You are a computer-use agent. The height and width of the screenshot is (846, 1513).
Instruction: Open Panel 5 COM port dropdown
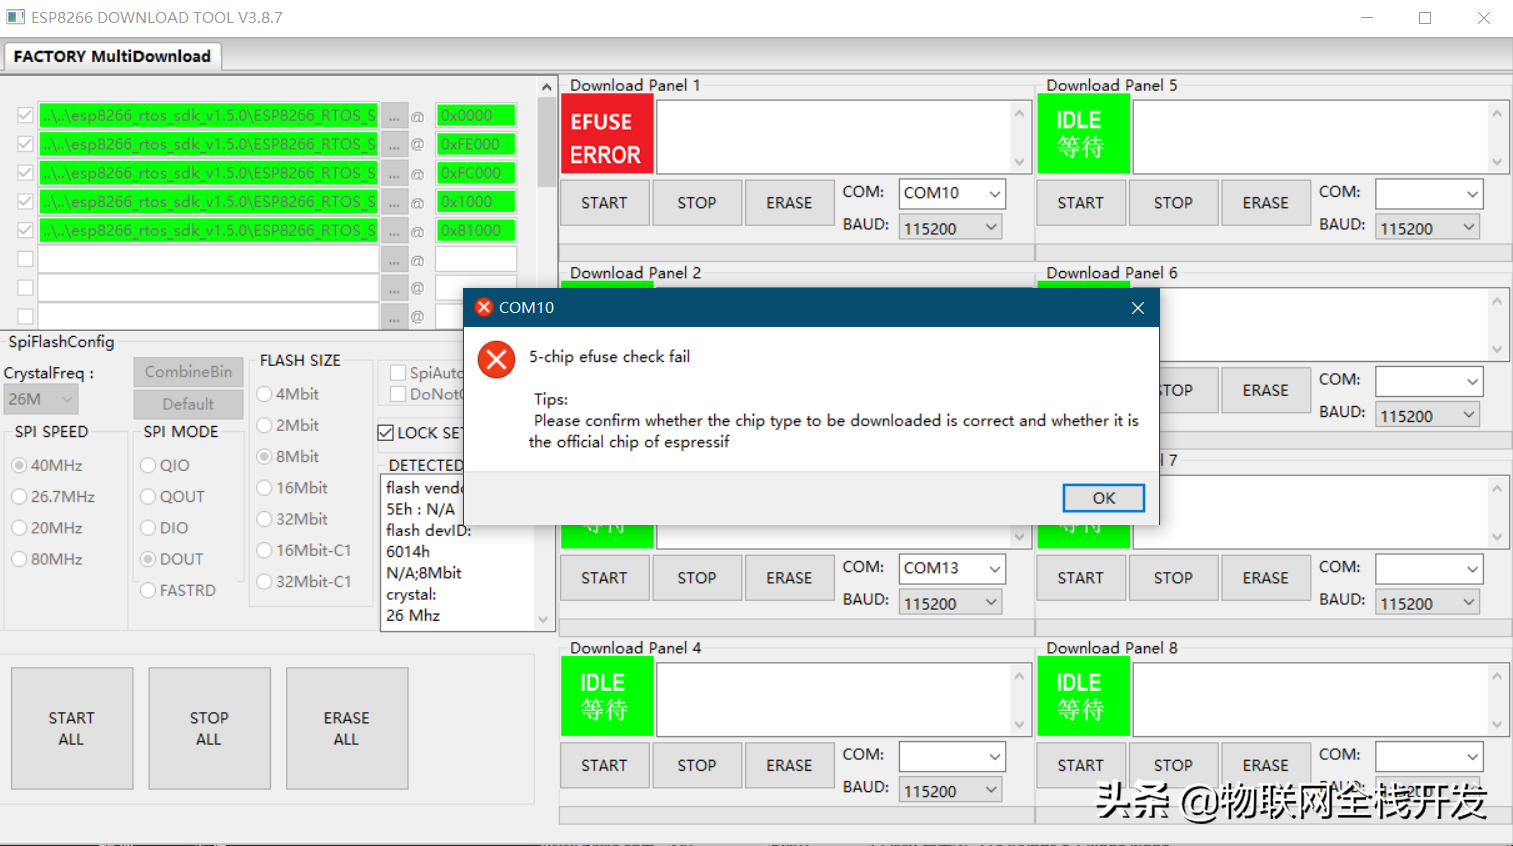point(1428,193)
